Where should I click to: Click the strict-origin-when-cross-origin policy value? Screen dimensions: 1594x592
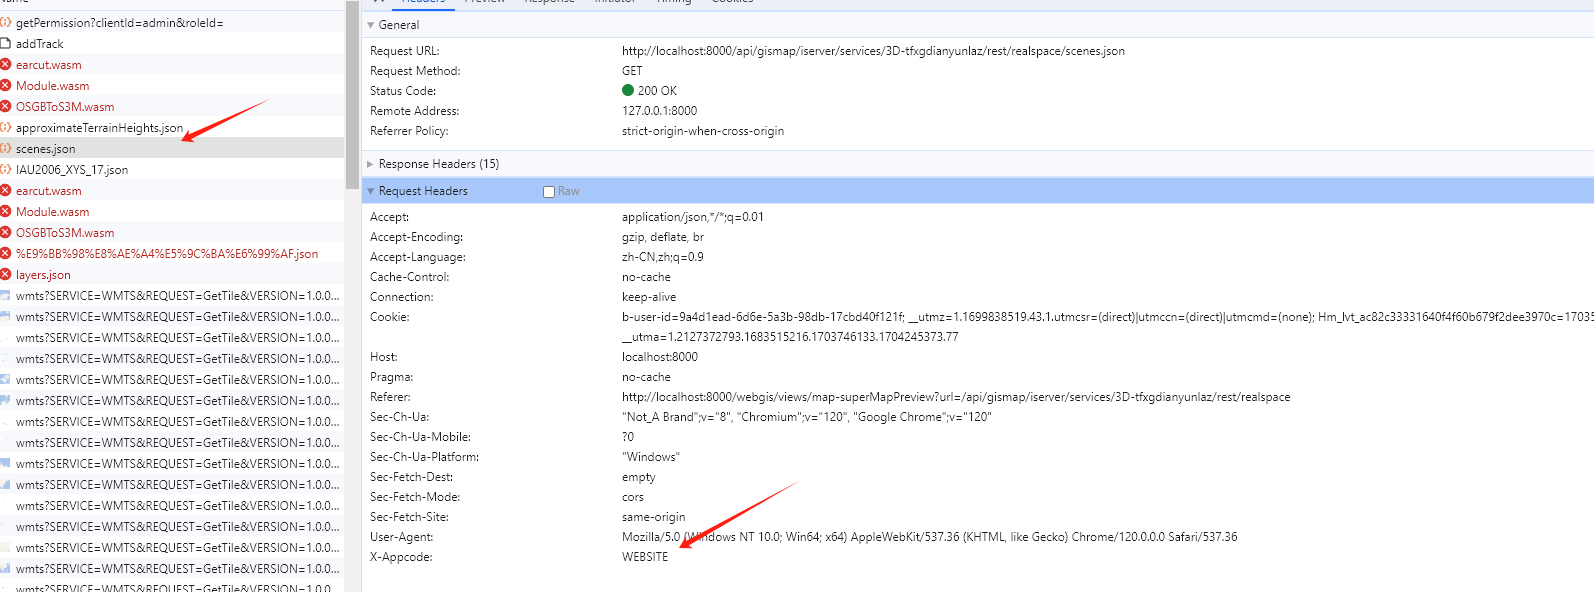[x=703, y=131]
